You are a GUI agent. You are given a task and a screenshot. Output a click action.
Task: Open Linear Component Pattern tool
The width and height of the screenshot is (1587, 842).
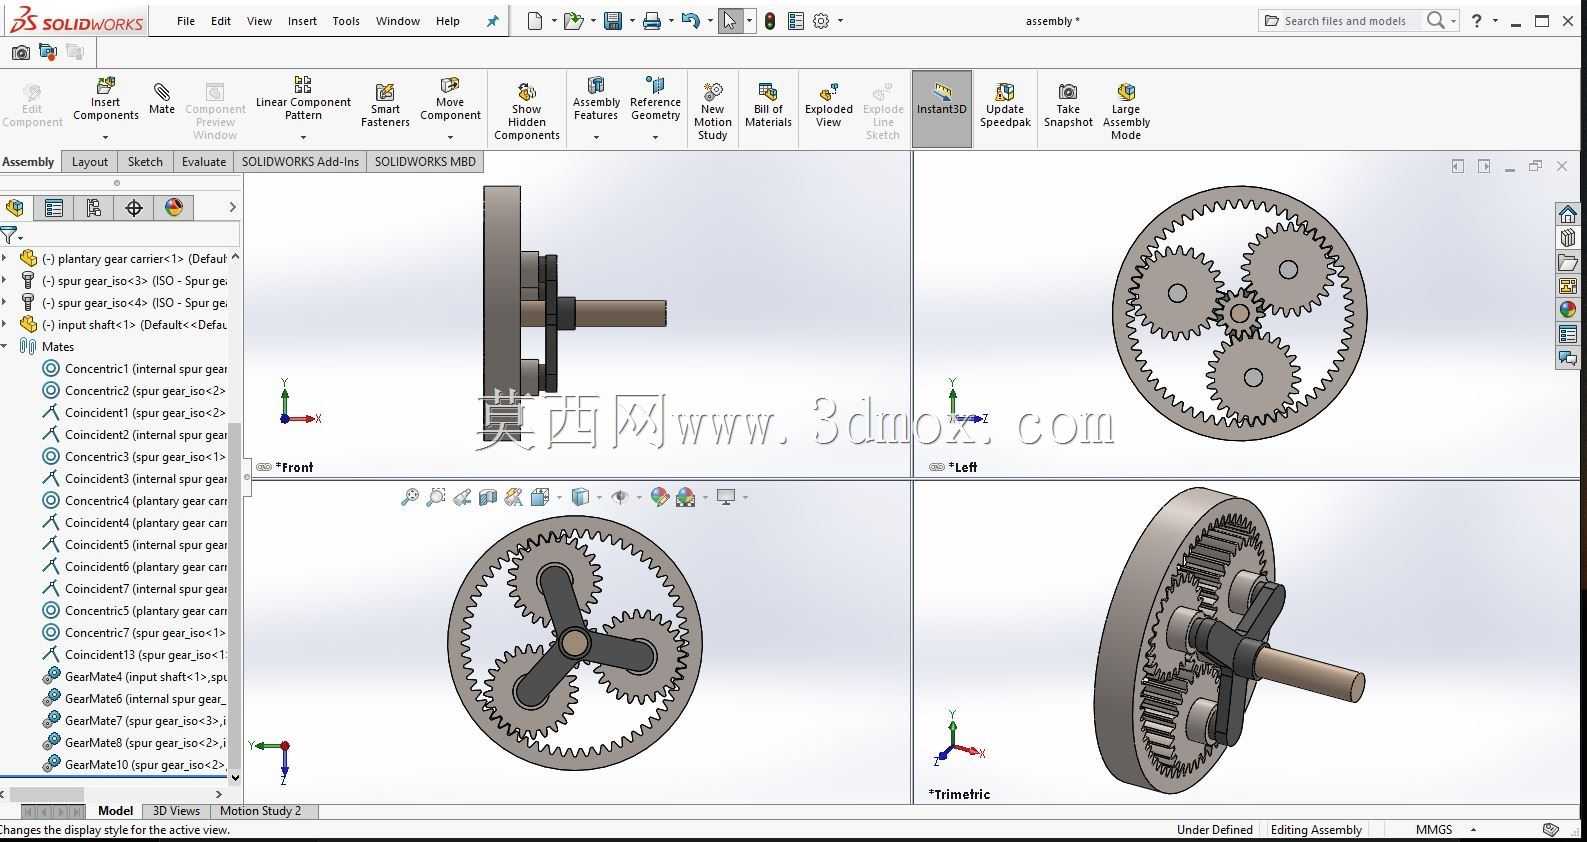pos(303,100)
